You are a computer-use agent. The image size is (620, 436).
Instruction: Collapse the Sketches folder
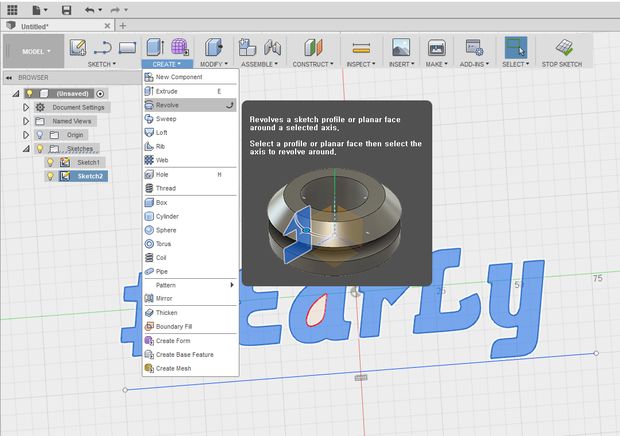pyautogui.click(x=27, y=148)
